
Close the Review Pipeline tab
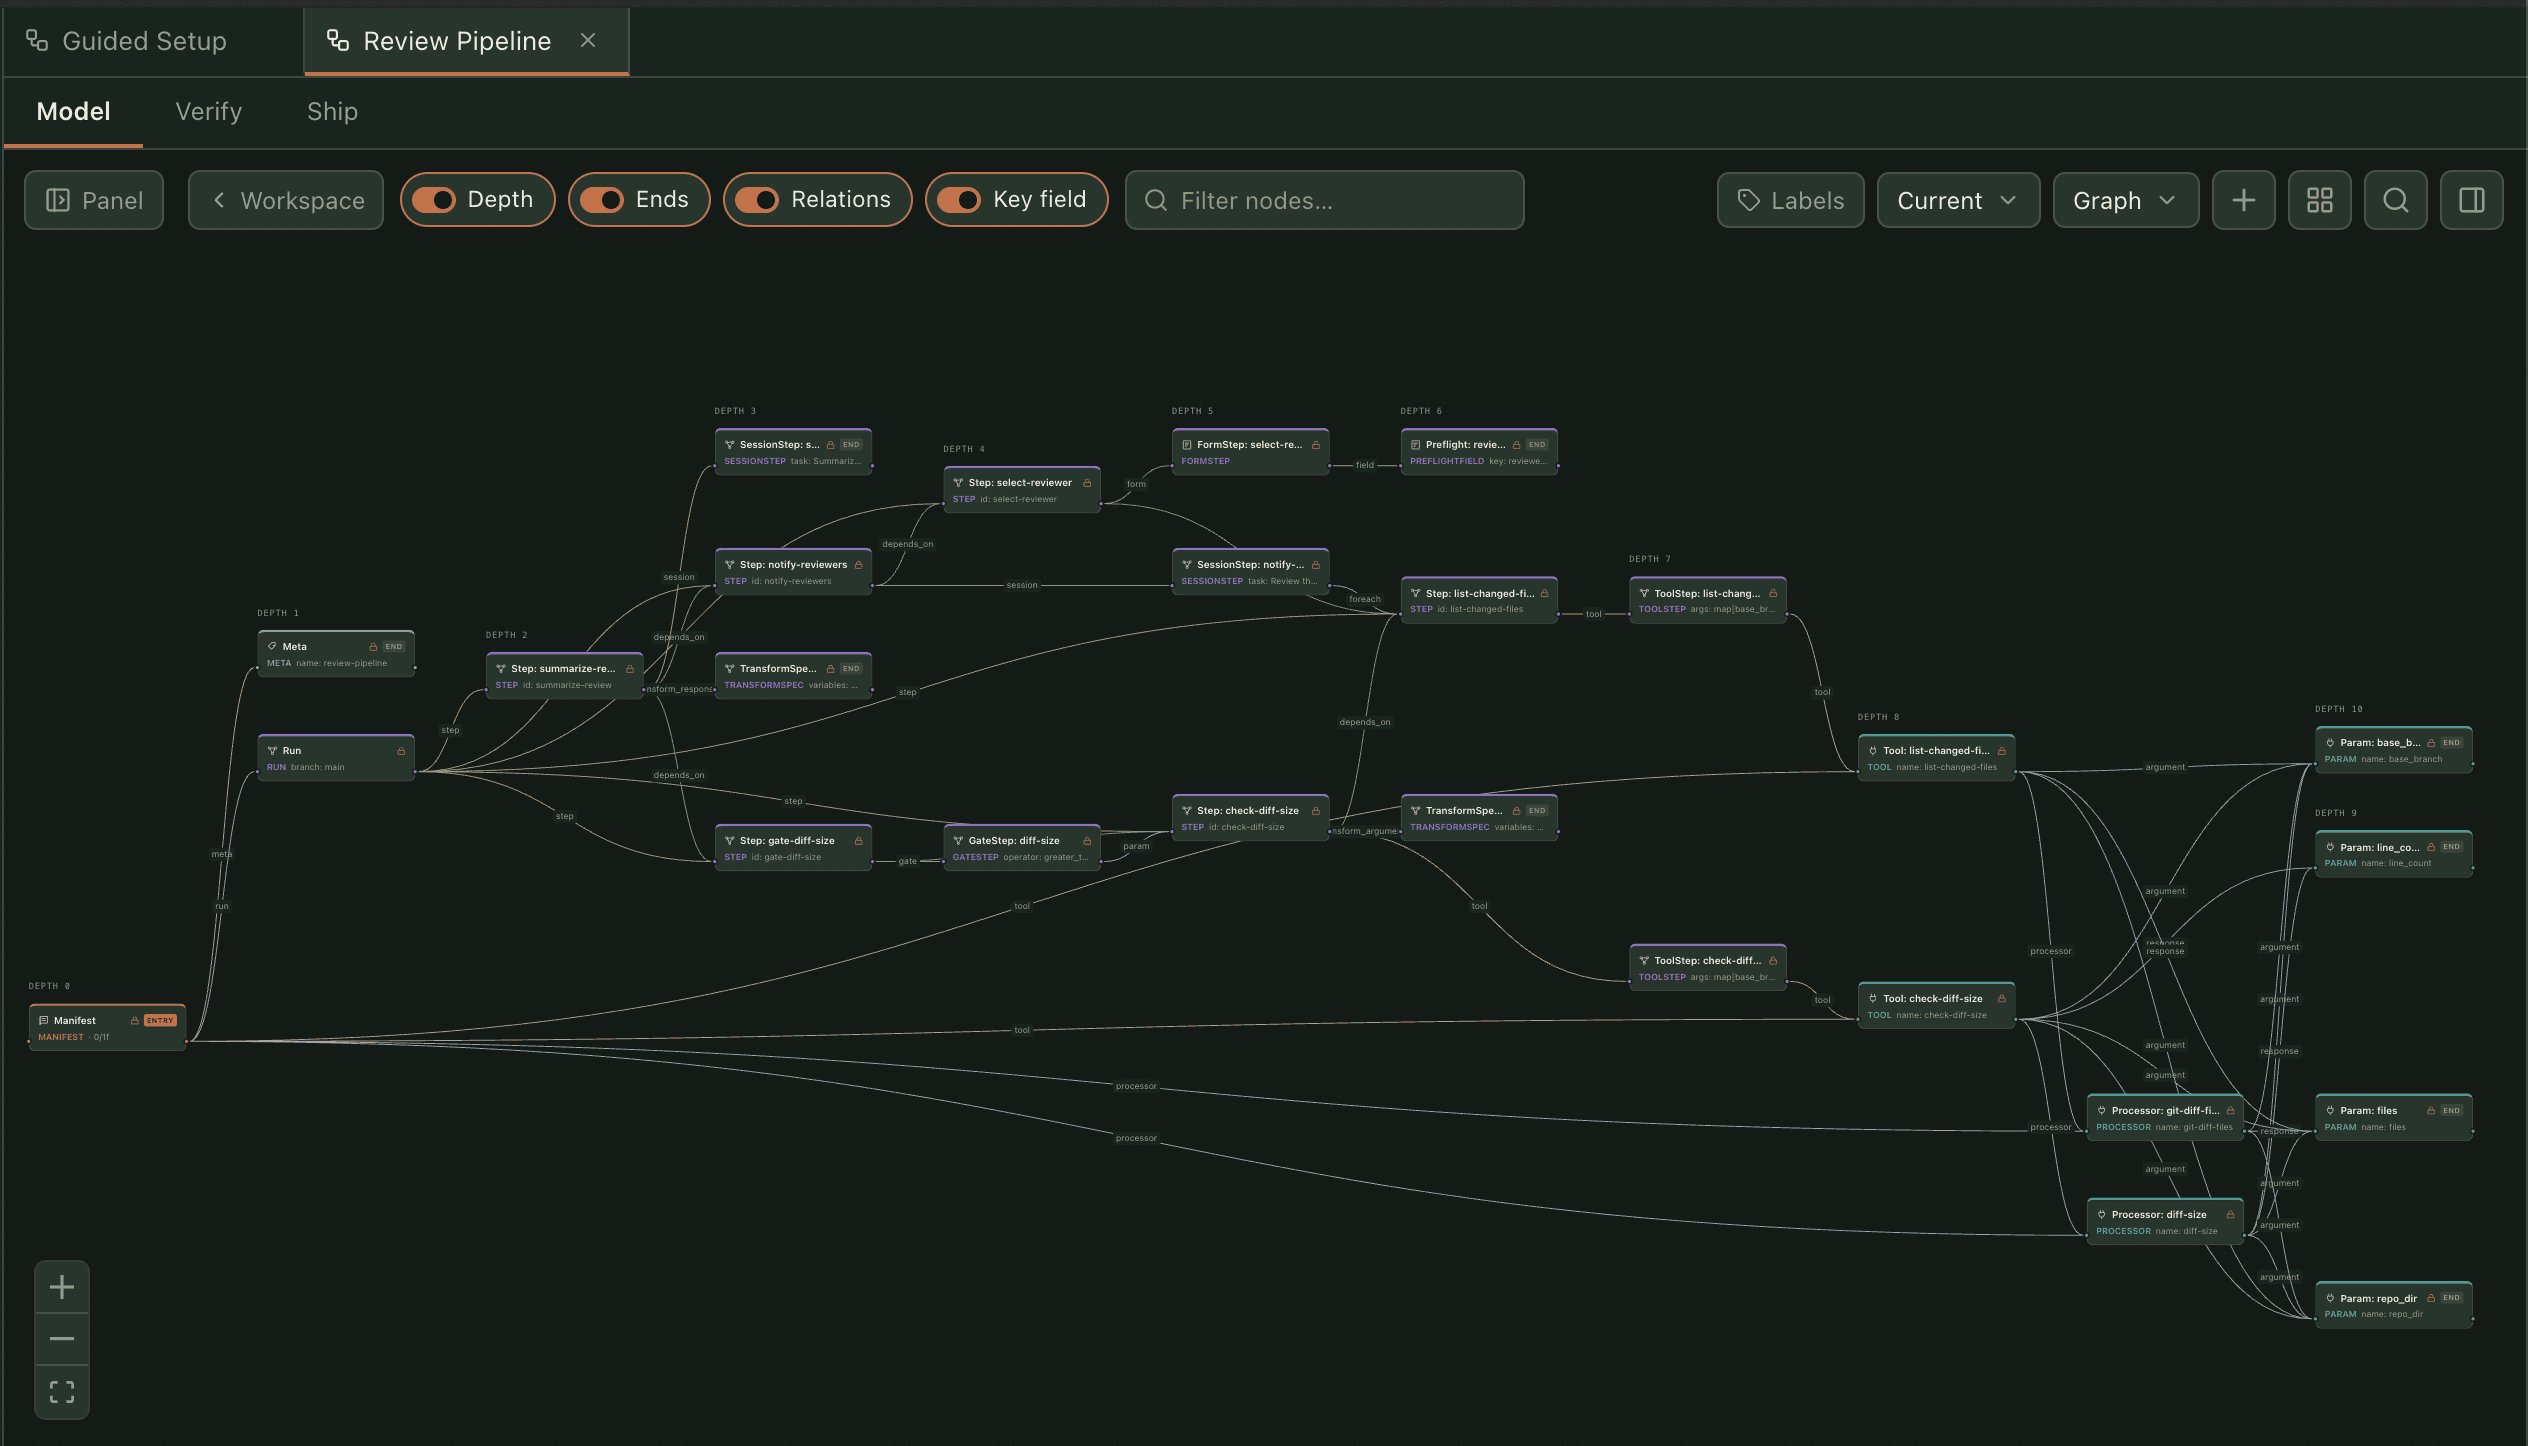pos(588,40)
